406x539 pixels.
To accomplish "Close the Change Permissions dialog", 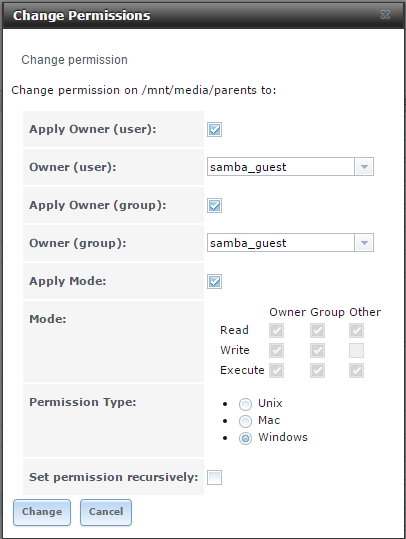I will 385,14.
